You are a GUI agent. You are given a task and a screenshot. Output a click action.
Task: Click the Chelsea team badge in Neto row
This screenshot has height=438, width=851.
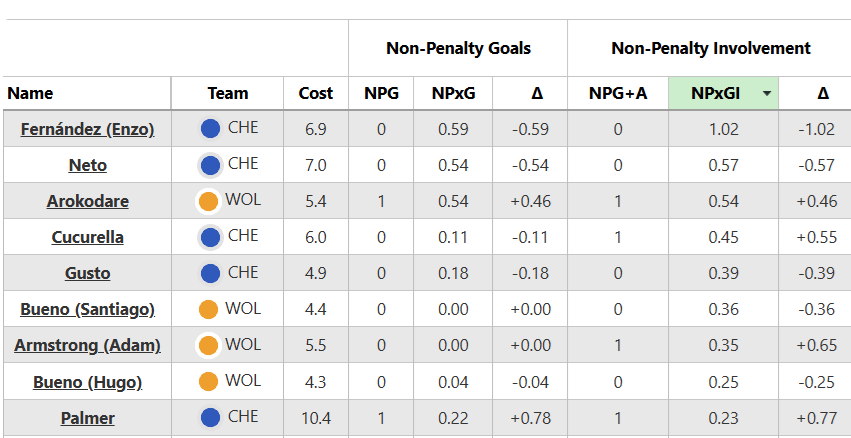210,165
